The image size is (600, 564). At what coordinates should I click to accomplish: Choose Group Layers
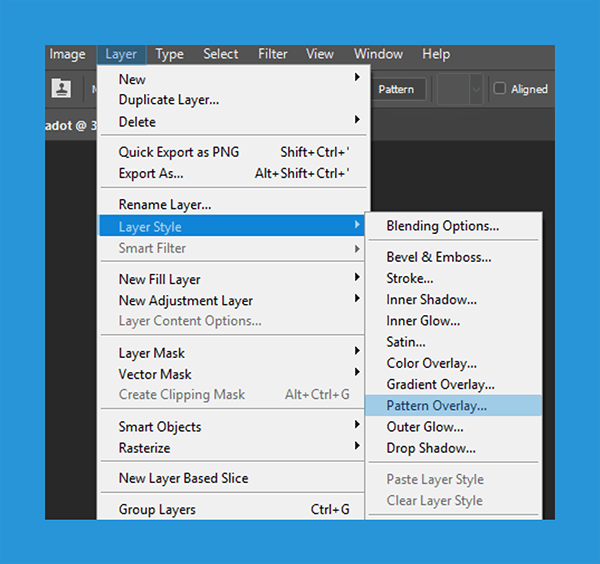point(232,509)
